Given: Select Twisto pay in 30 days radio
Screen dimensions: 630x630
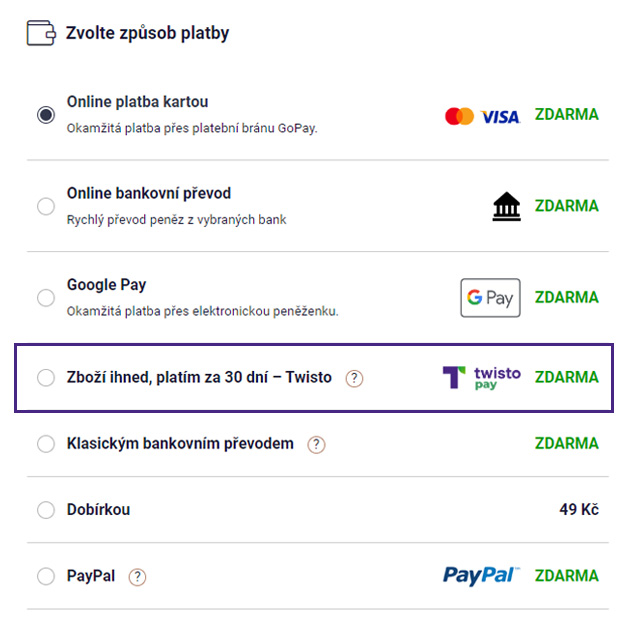Looking at the screenshot, I should pos(45,378).
